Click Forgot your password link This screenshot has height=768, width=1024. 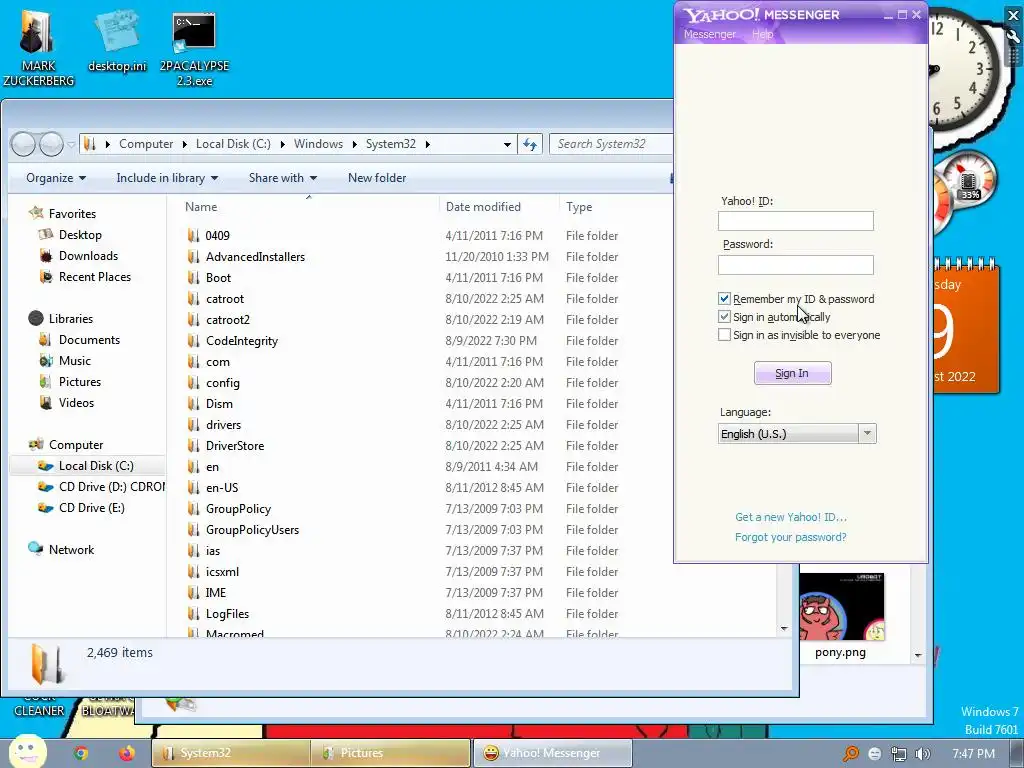(x=790, y=537)
